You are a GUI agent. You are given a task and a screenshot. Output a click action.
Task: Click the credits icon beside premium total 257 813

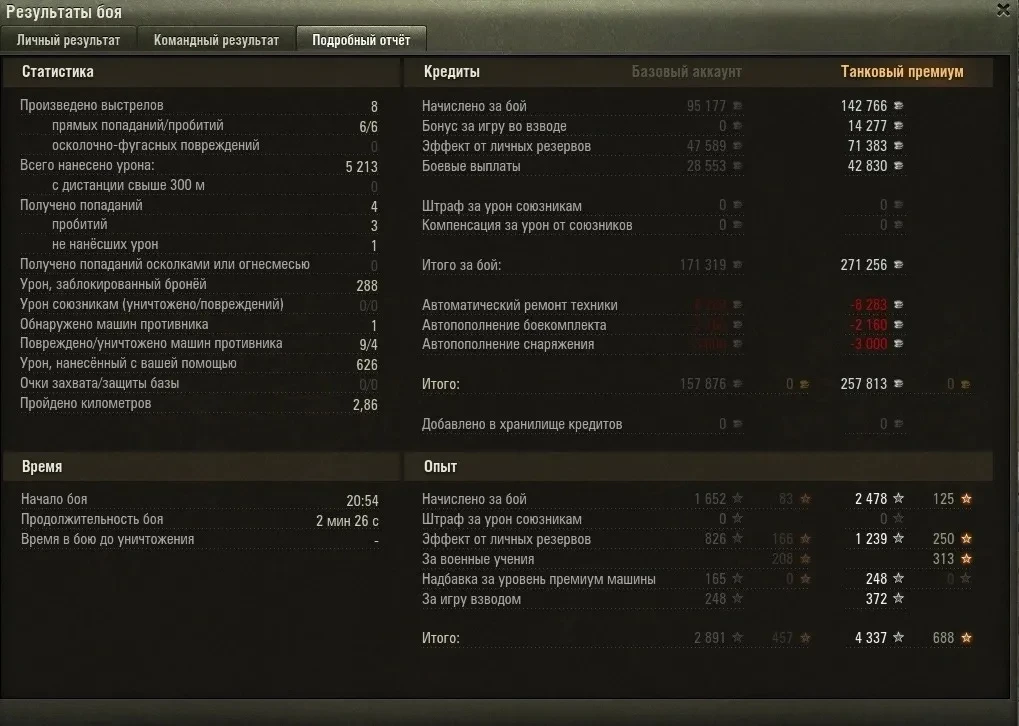[898, 384]
